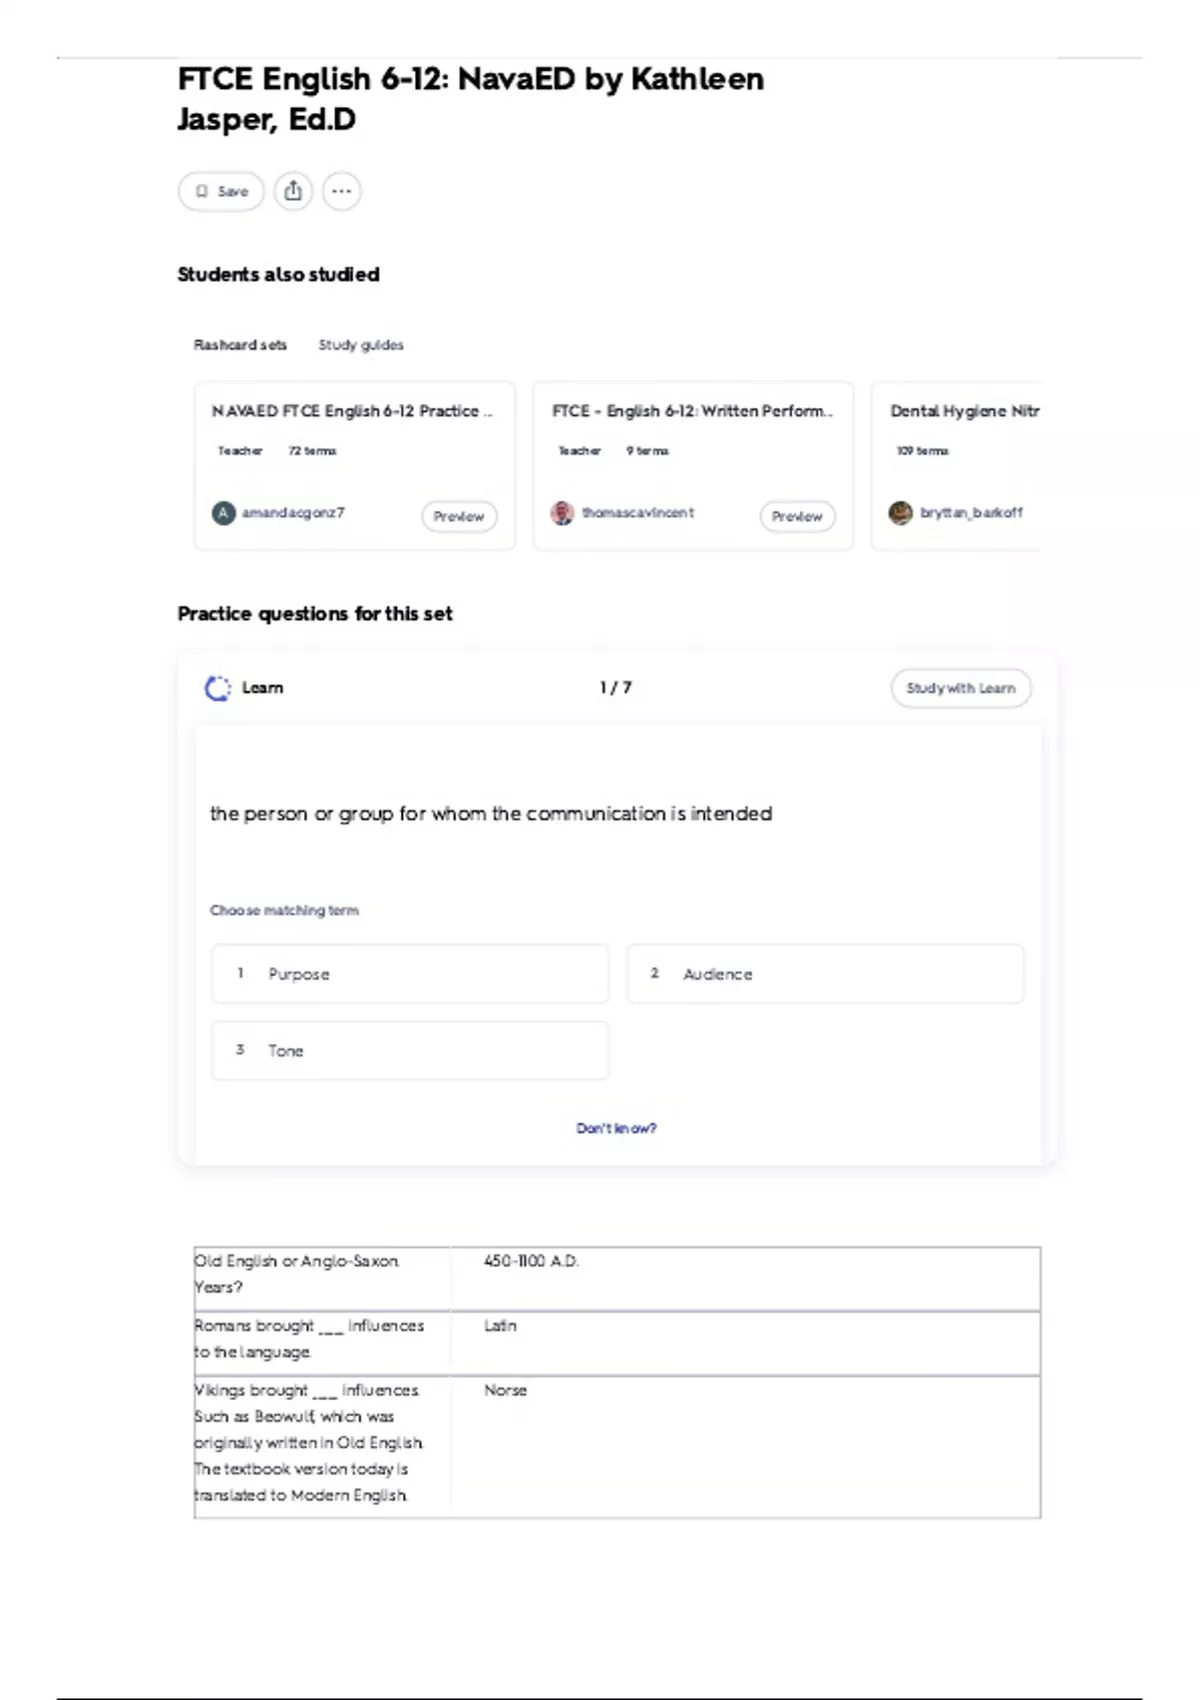
Task: Open Dental Hygiene set card
Action: 956,466
